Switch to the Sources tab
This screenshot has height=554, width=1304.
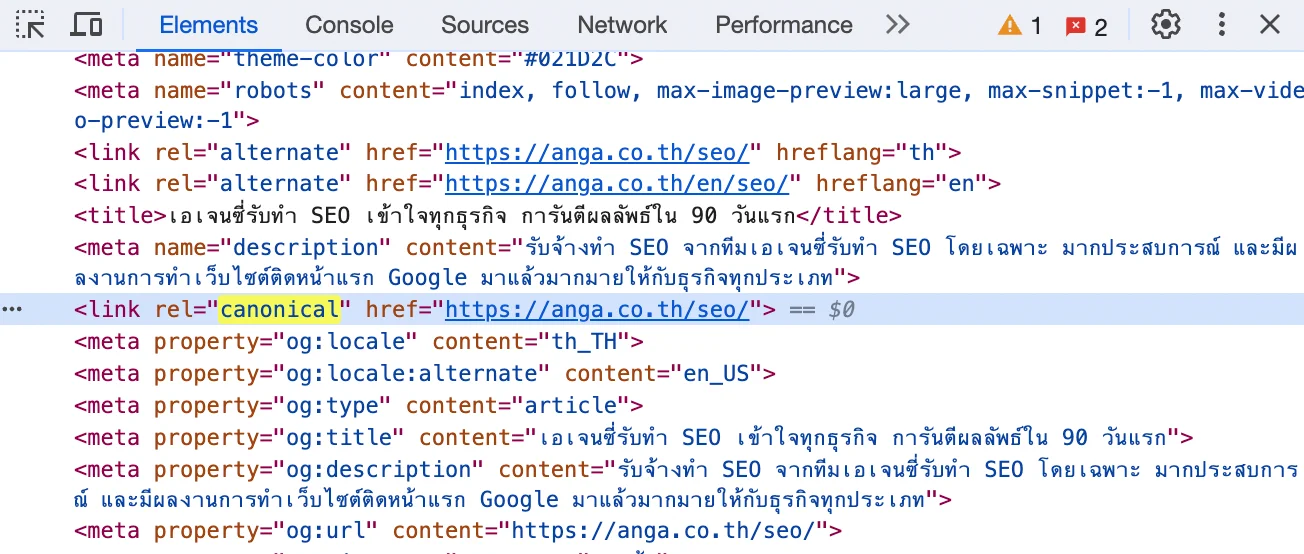[x=485, y=25]
